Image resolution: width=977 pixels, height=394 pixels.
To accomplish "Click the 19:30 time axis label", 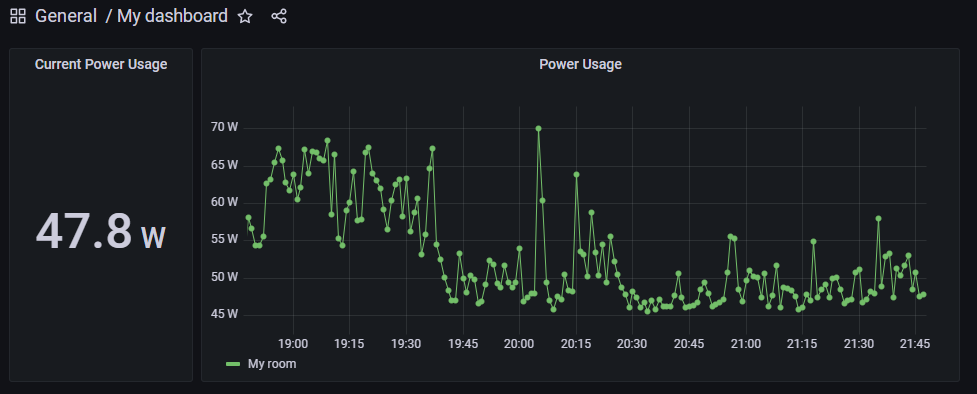I will pyautogui.click(x=406, y=344).
